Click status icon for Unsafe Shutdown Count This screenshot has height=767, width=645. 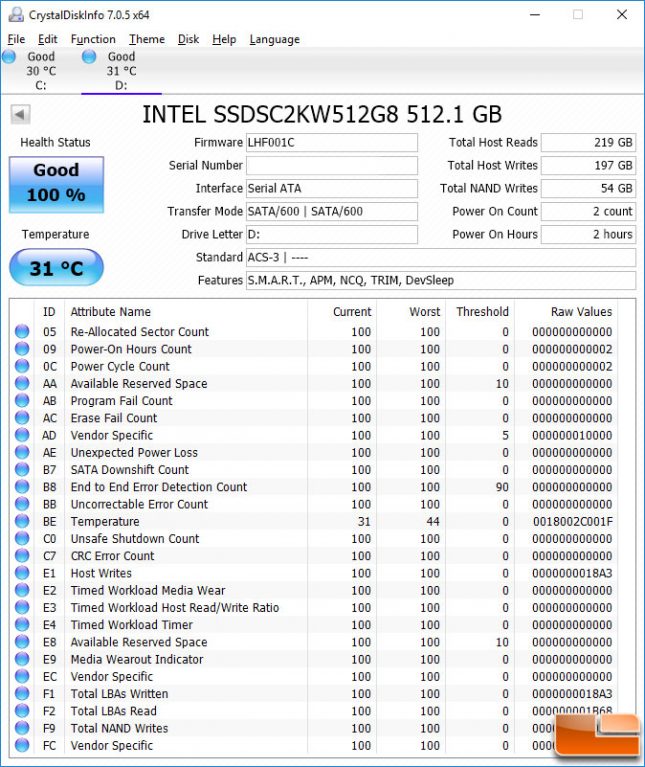(22, 539)
